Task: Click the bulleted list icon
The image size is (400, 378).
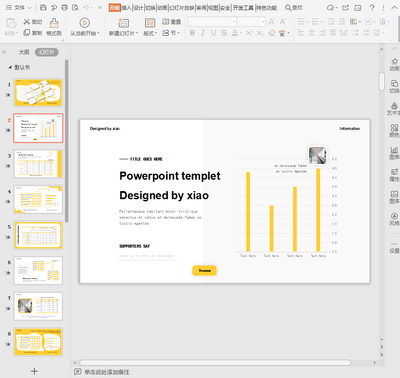Action: pyautogui.click(x=302, y=22)
